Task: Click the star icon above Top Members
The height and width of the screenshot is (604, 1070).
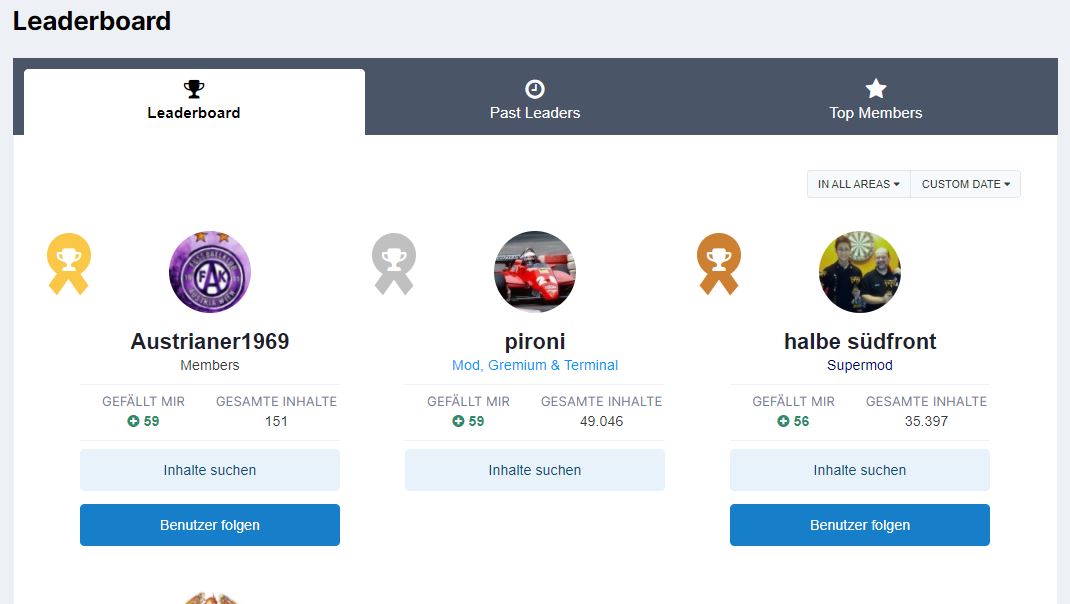Action: (x=876, y=89)
